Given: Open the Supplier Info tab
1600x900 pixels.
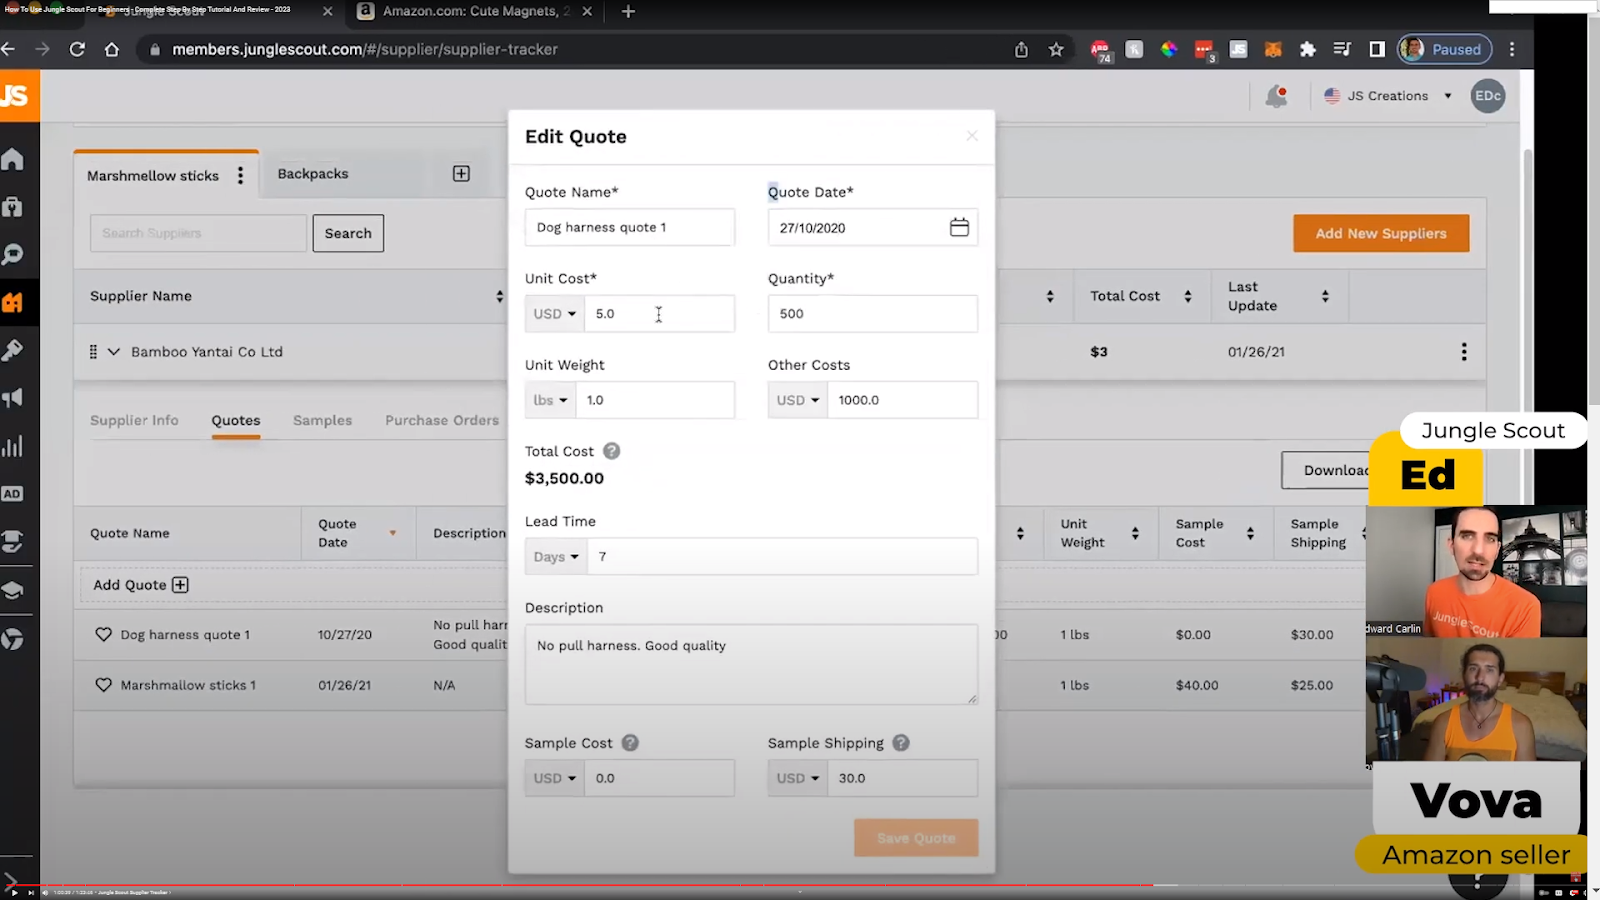Looking at the screenshot, I should (x=134, y=420).
